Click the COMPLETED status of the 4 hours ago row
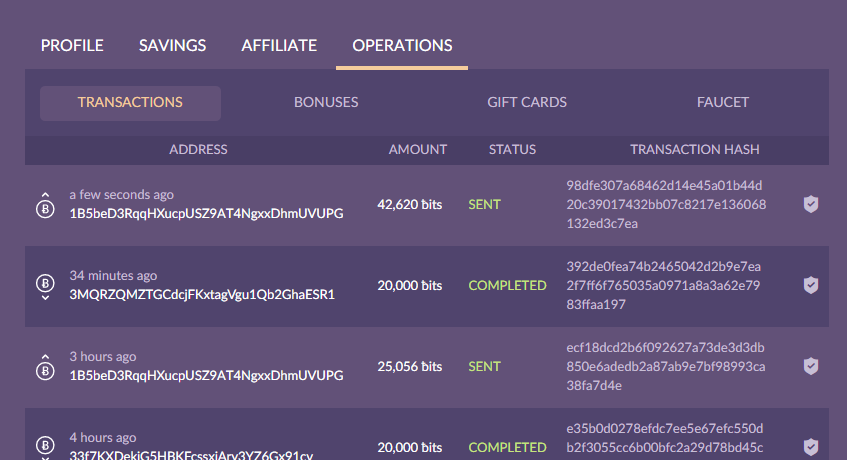Image resolution: width=847 pixels, height=460 pixels. [x=507, y=448]
